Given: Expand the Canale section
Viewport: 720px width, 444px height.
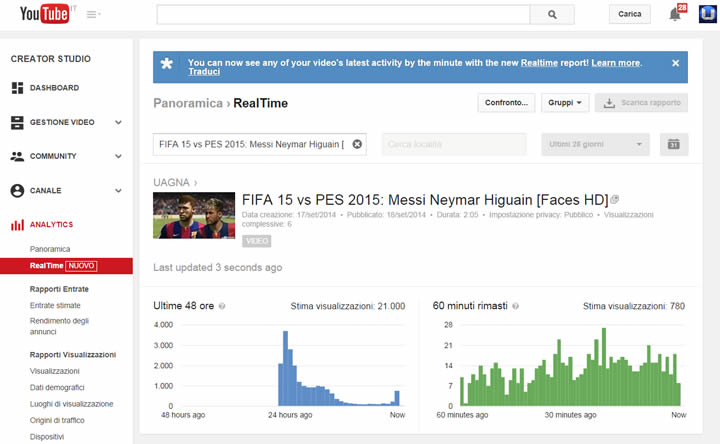Looking at the screenshot, I should 118,191.
